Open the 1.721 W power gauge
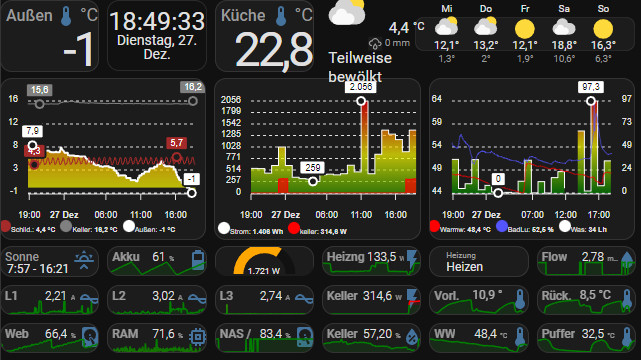The image size is (641, 360). 264,262
